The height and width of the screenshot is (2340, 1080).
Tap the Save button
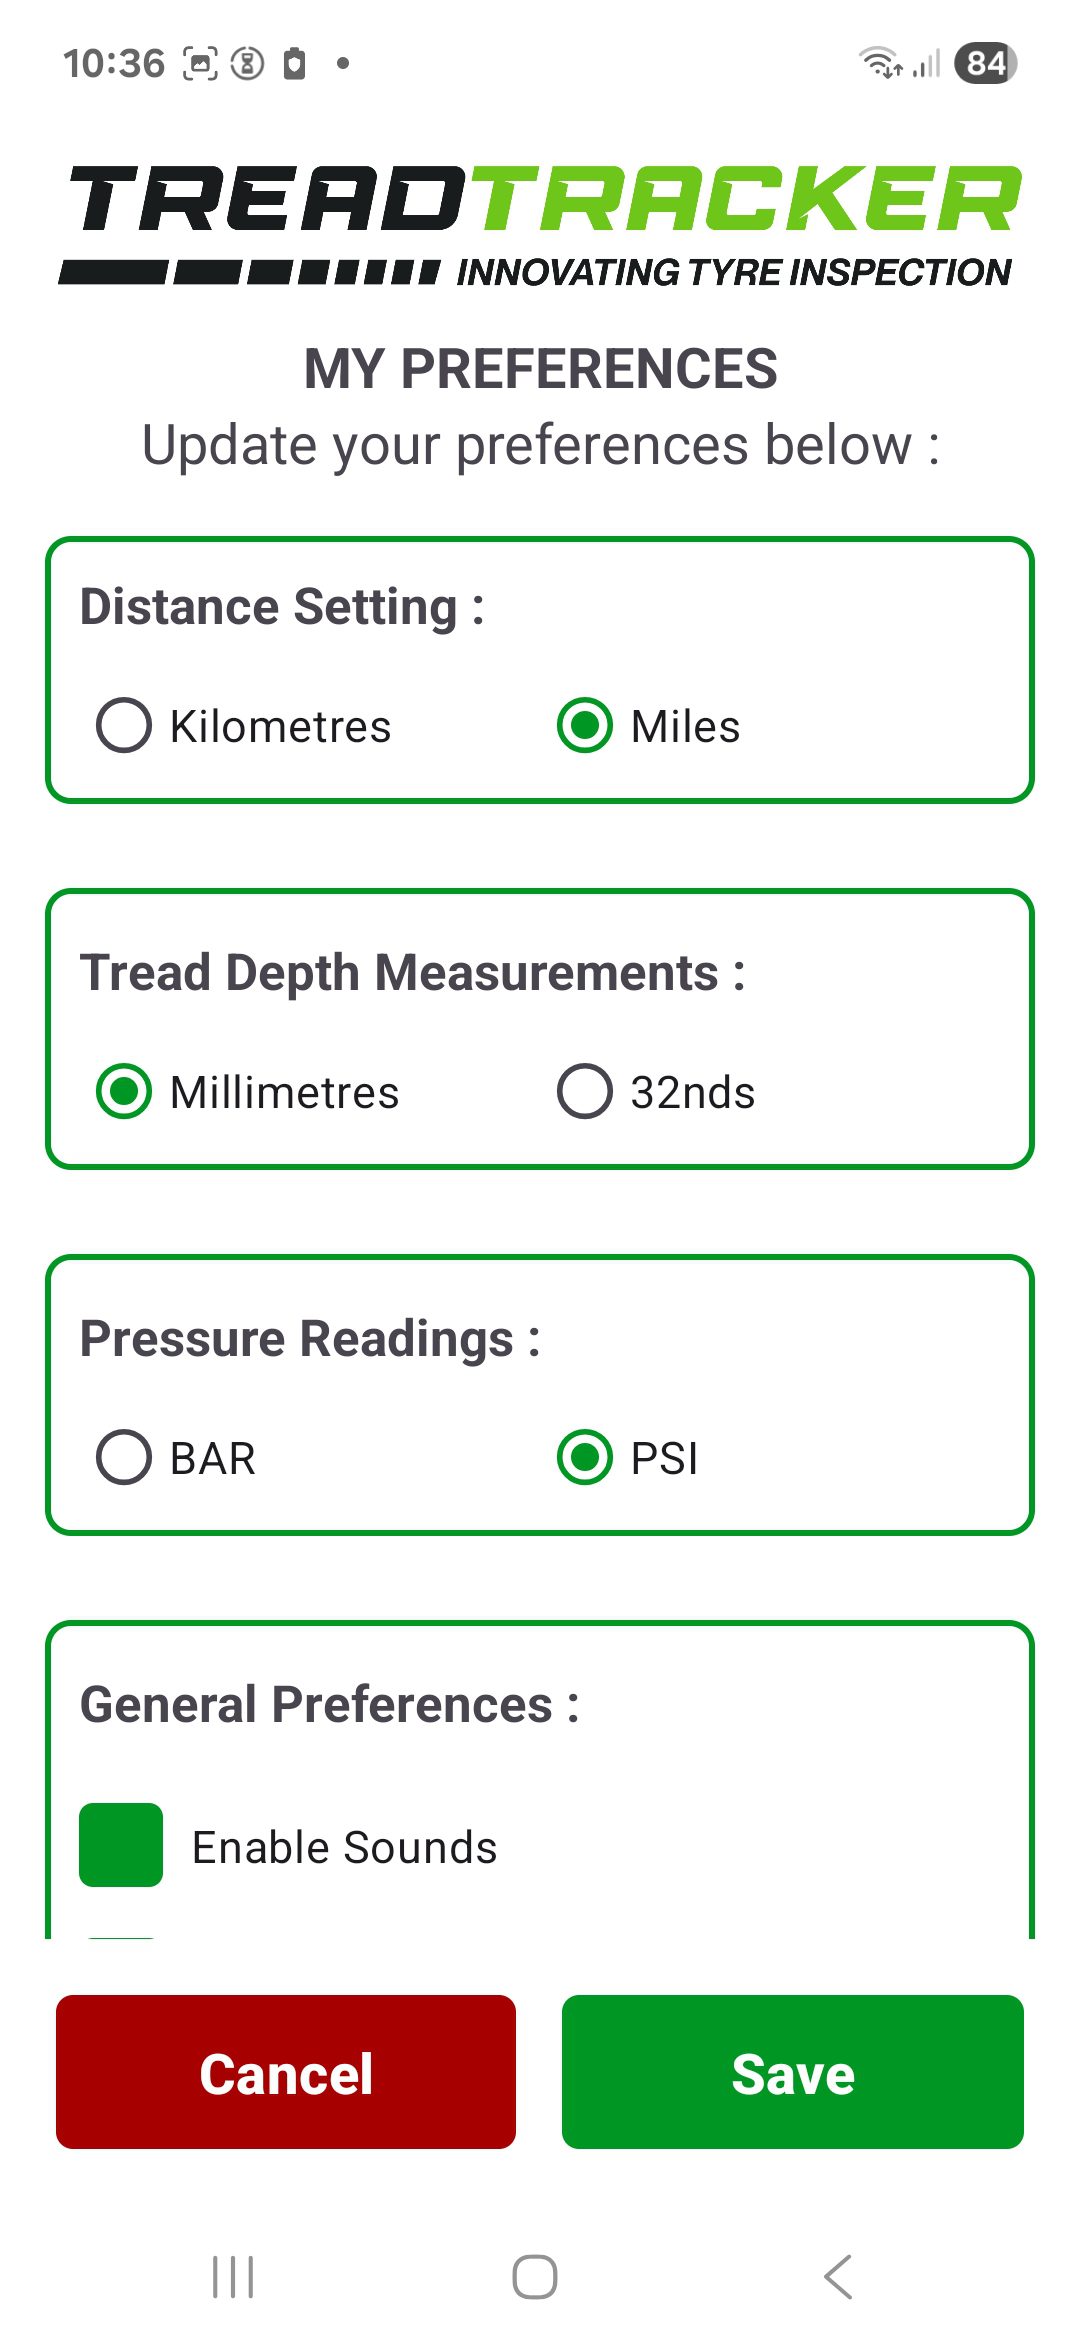792,2072
